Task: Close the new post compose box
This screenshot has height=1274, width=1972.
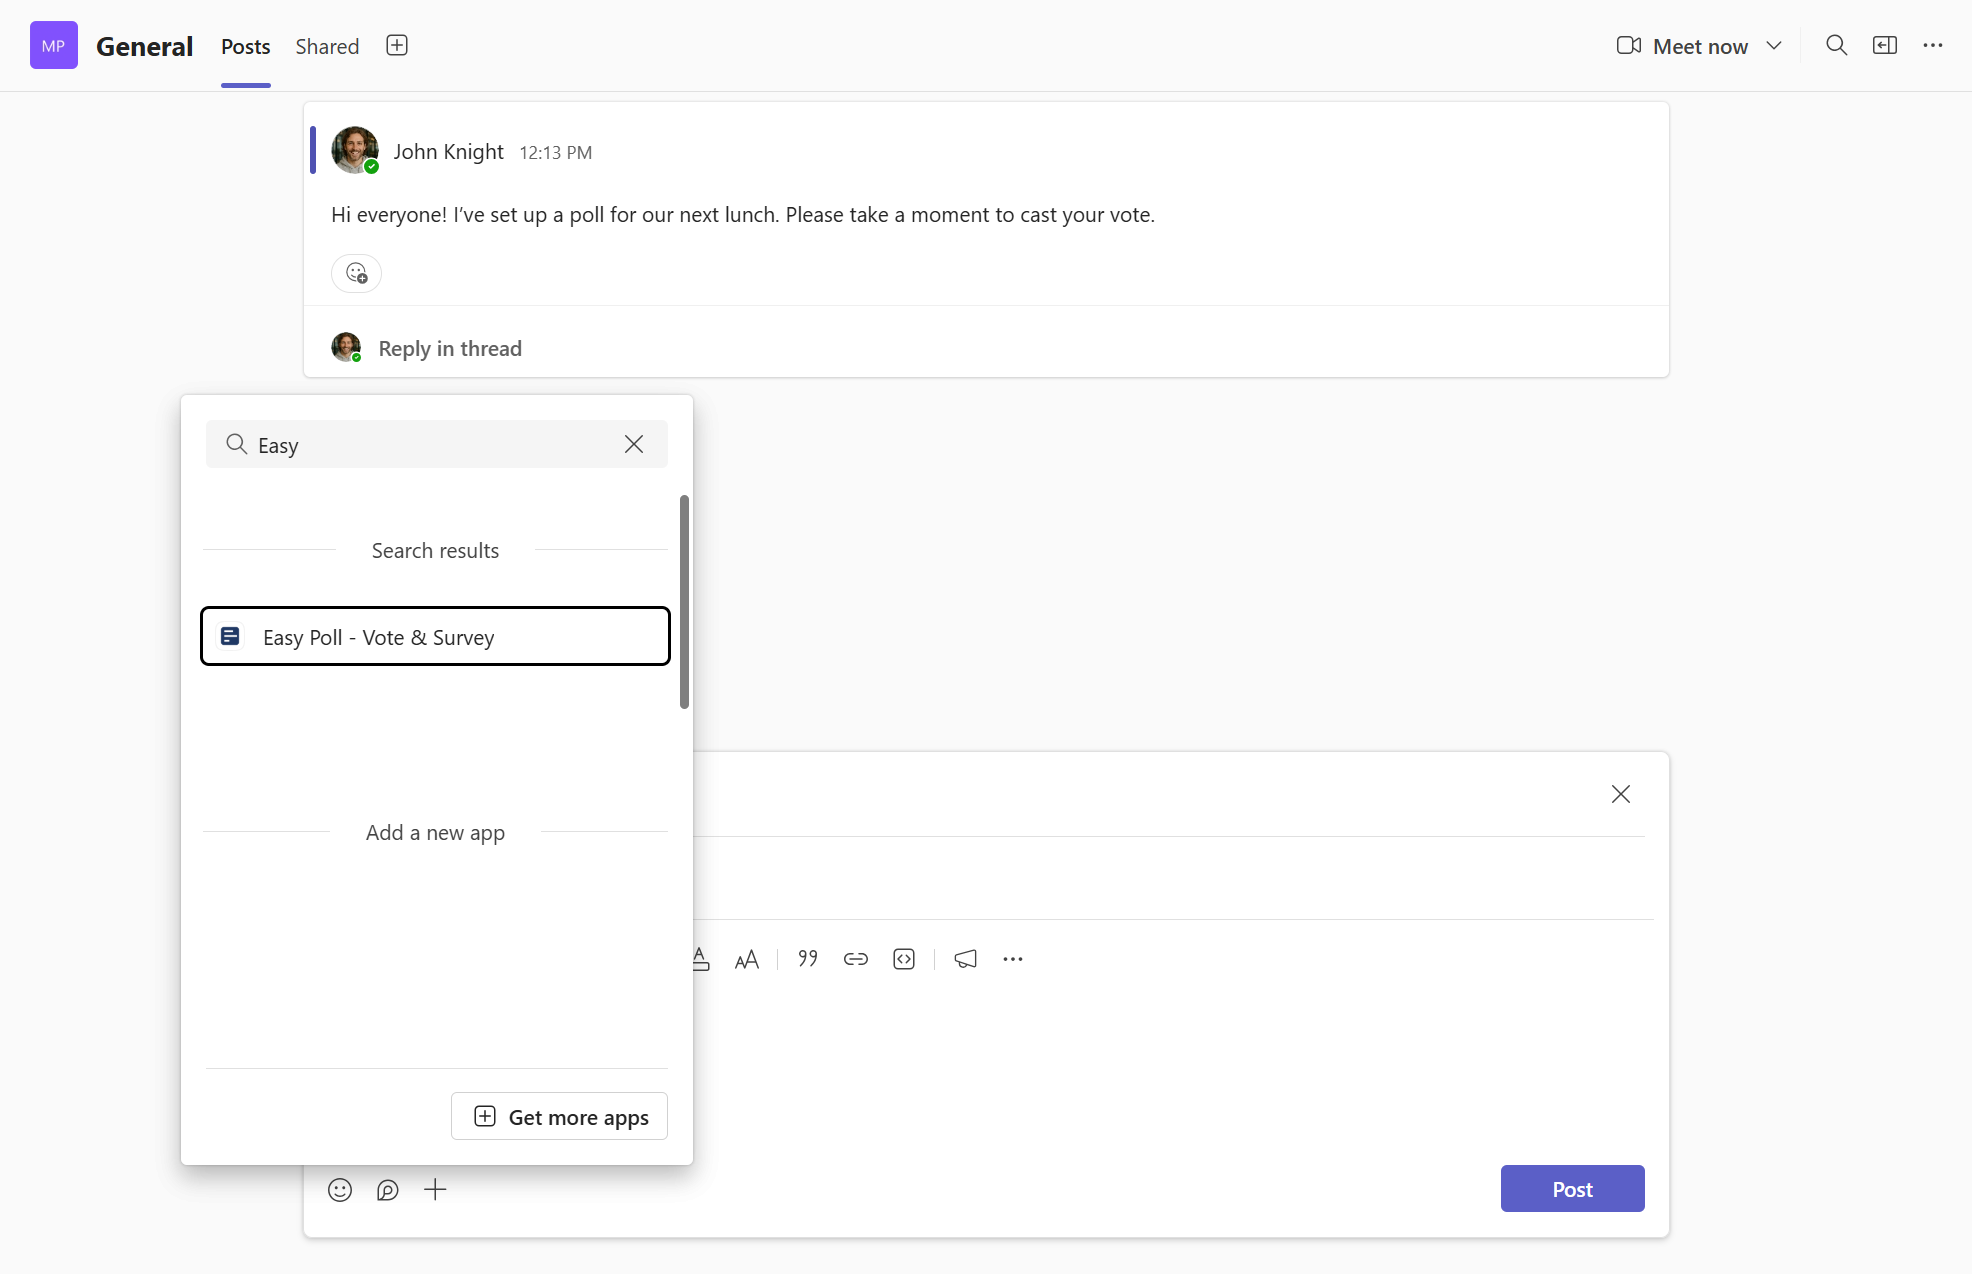Action: click(1621, 794)
